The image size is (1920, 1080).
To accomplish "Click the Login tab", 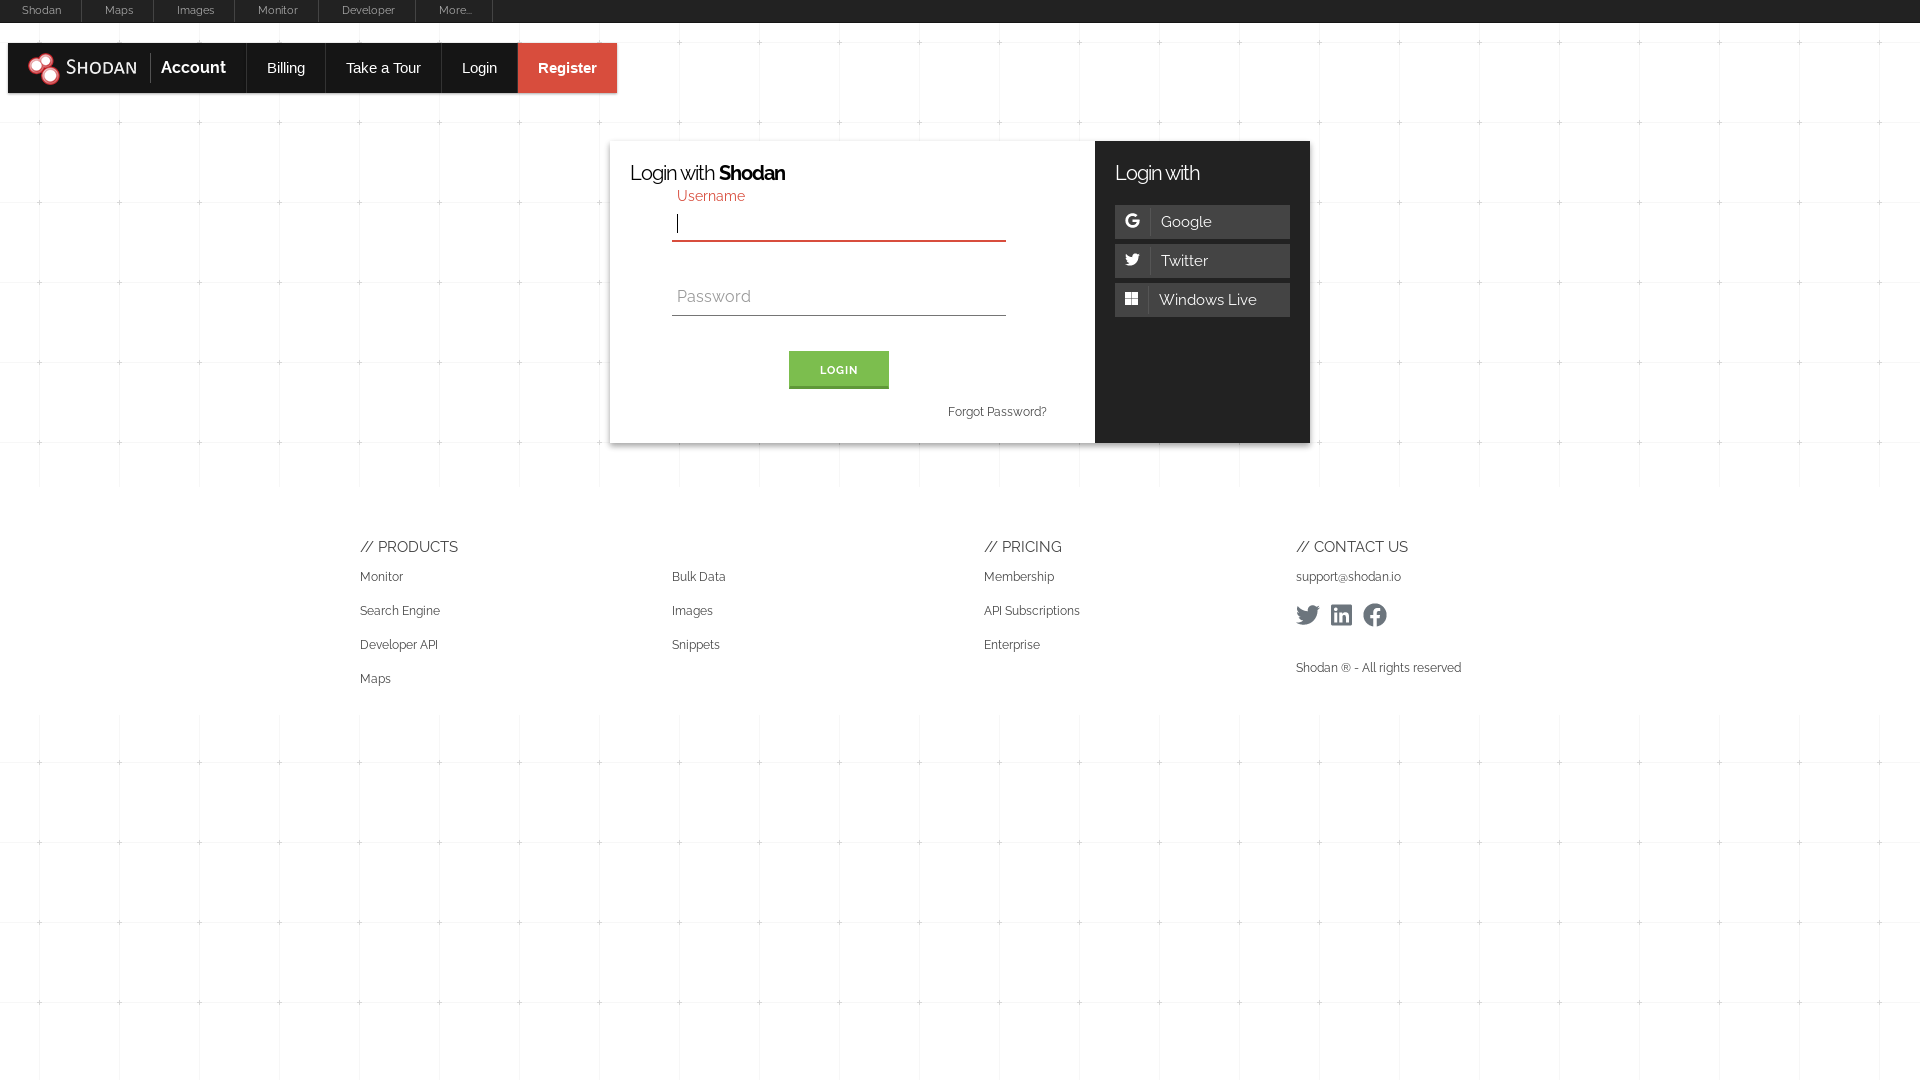I will point(480,67).
